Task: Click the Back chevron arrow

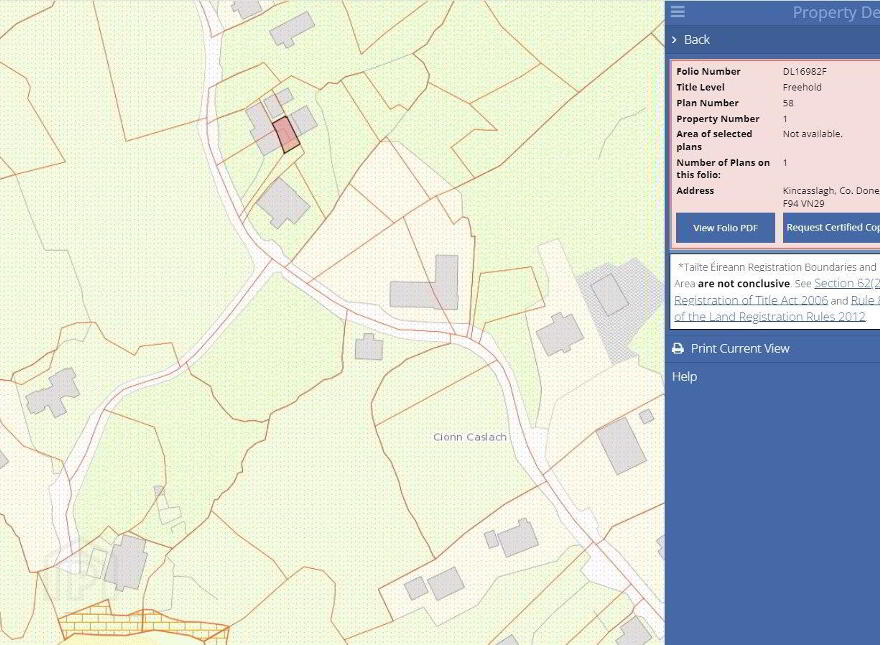Action: tap(674, 40)
